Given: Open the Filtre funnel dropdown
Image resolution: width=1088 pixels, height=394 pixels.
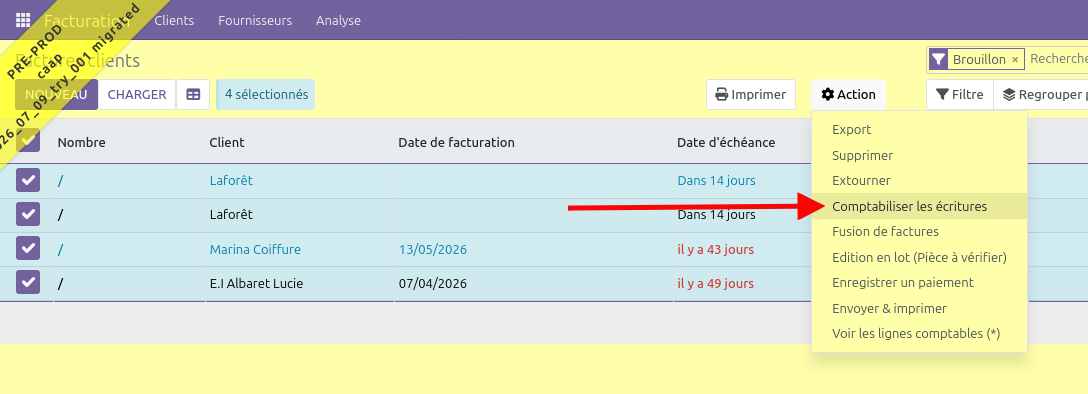Looking at the screenshot, I should [x=960, y=94].
